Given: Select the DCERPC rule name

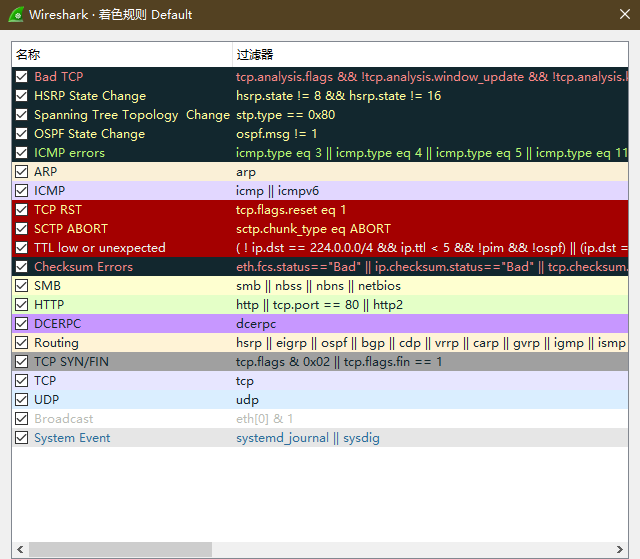Looking at the screenshot, I should [58, 324].
